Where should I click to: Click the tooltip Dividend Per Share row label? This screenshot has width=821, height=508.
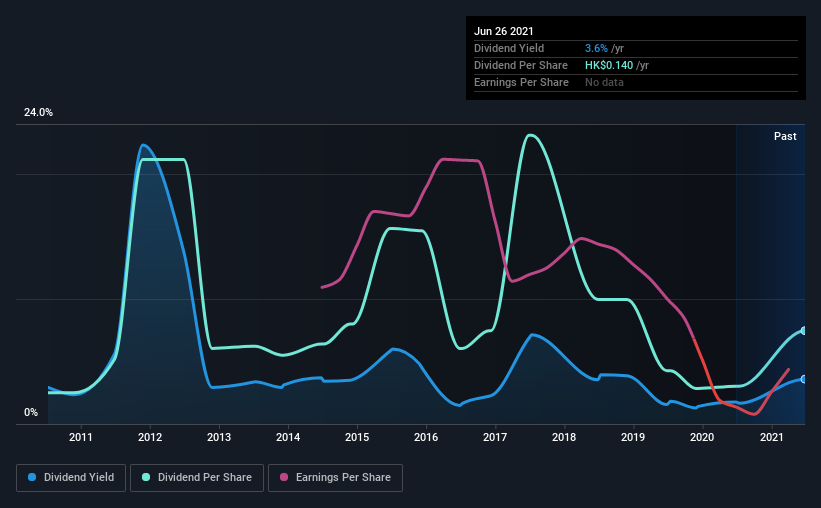[520, 65]
